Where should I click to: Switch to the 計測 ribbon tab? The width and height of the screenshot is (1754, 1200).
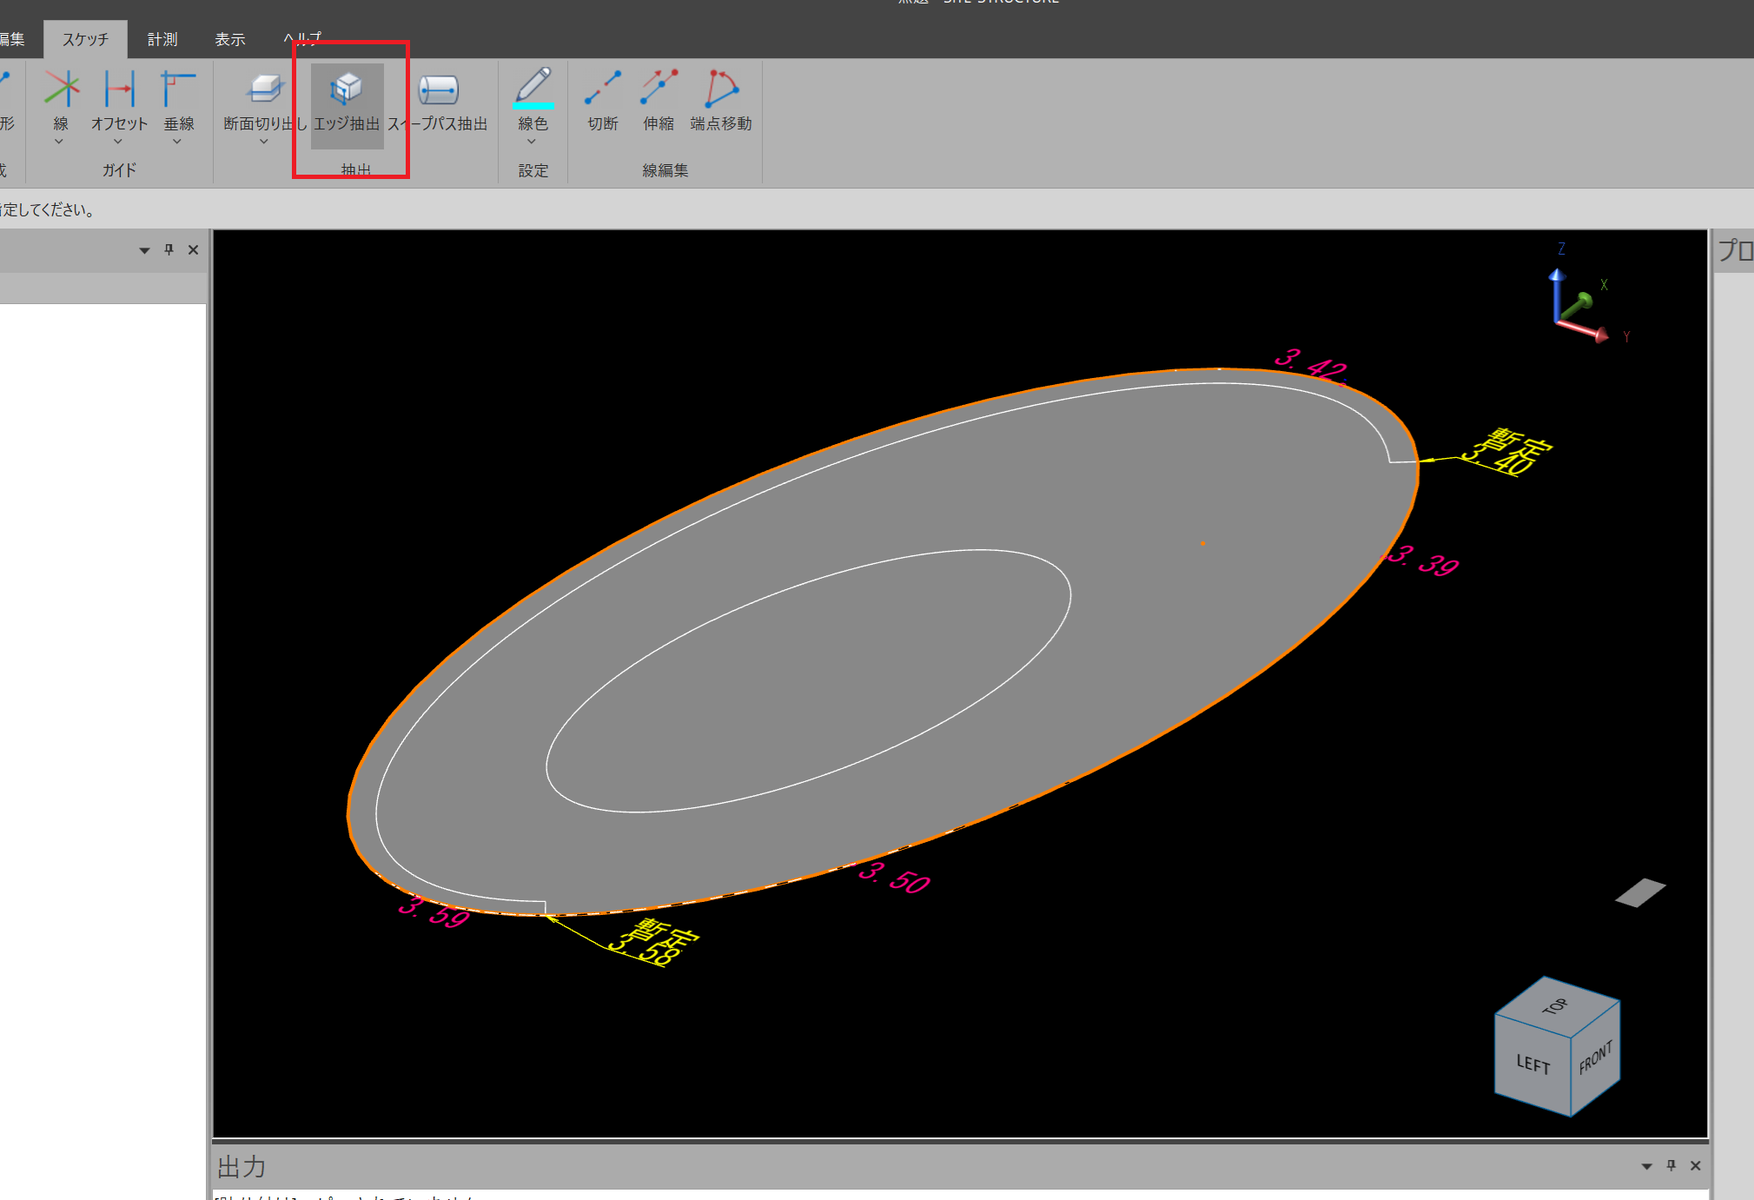[162, 39]
